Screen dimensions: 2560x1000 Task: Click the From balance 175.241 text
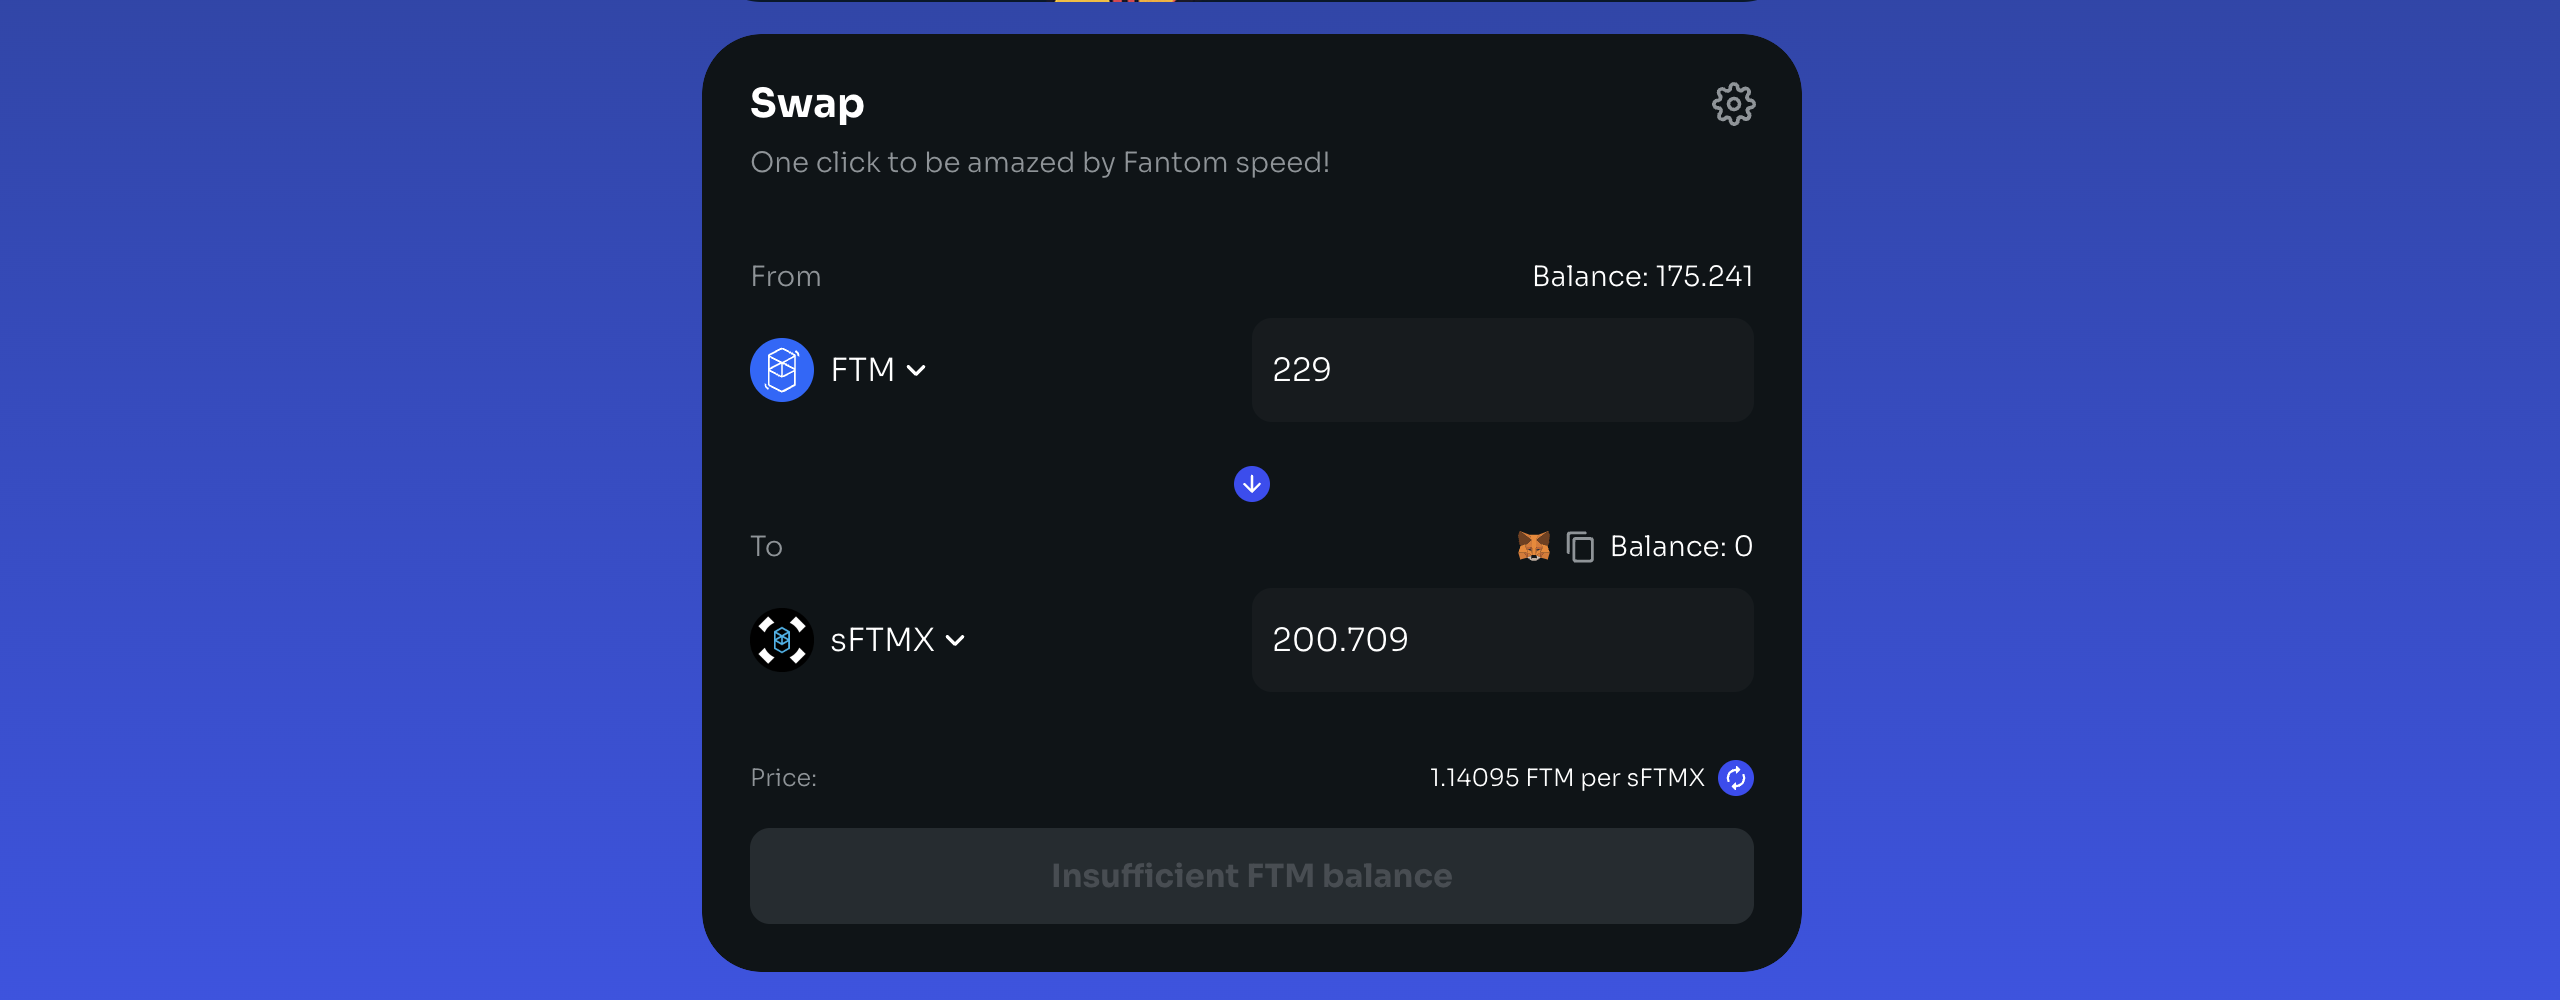tap(1642, 277)
